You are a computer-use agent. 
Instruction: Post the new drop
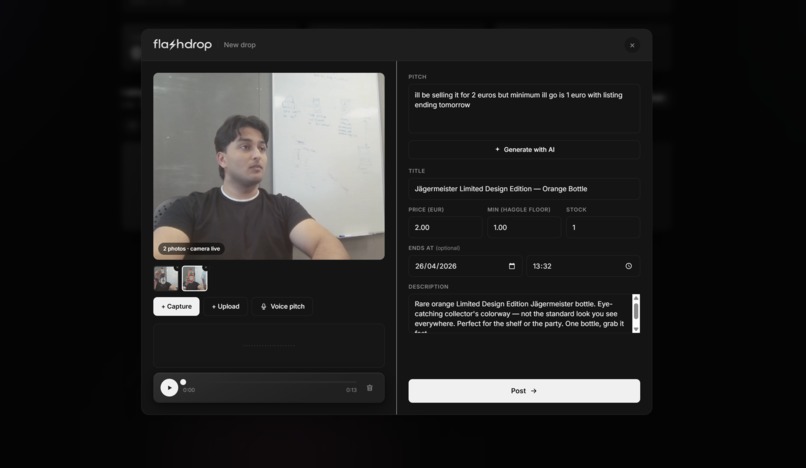click(x=524, y=391)
